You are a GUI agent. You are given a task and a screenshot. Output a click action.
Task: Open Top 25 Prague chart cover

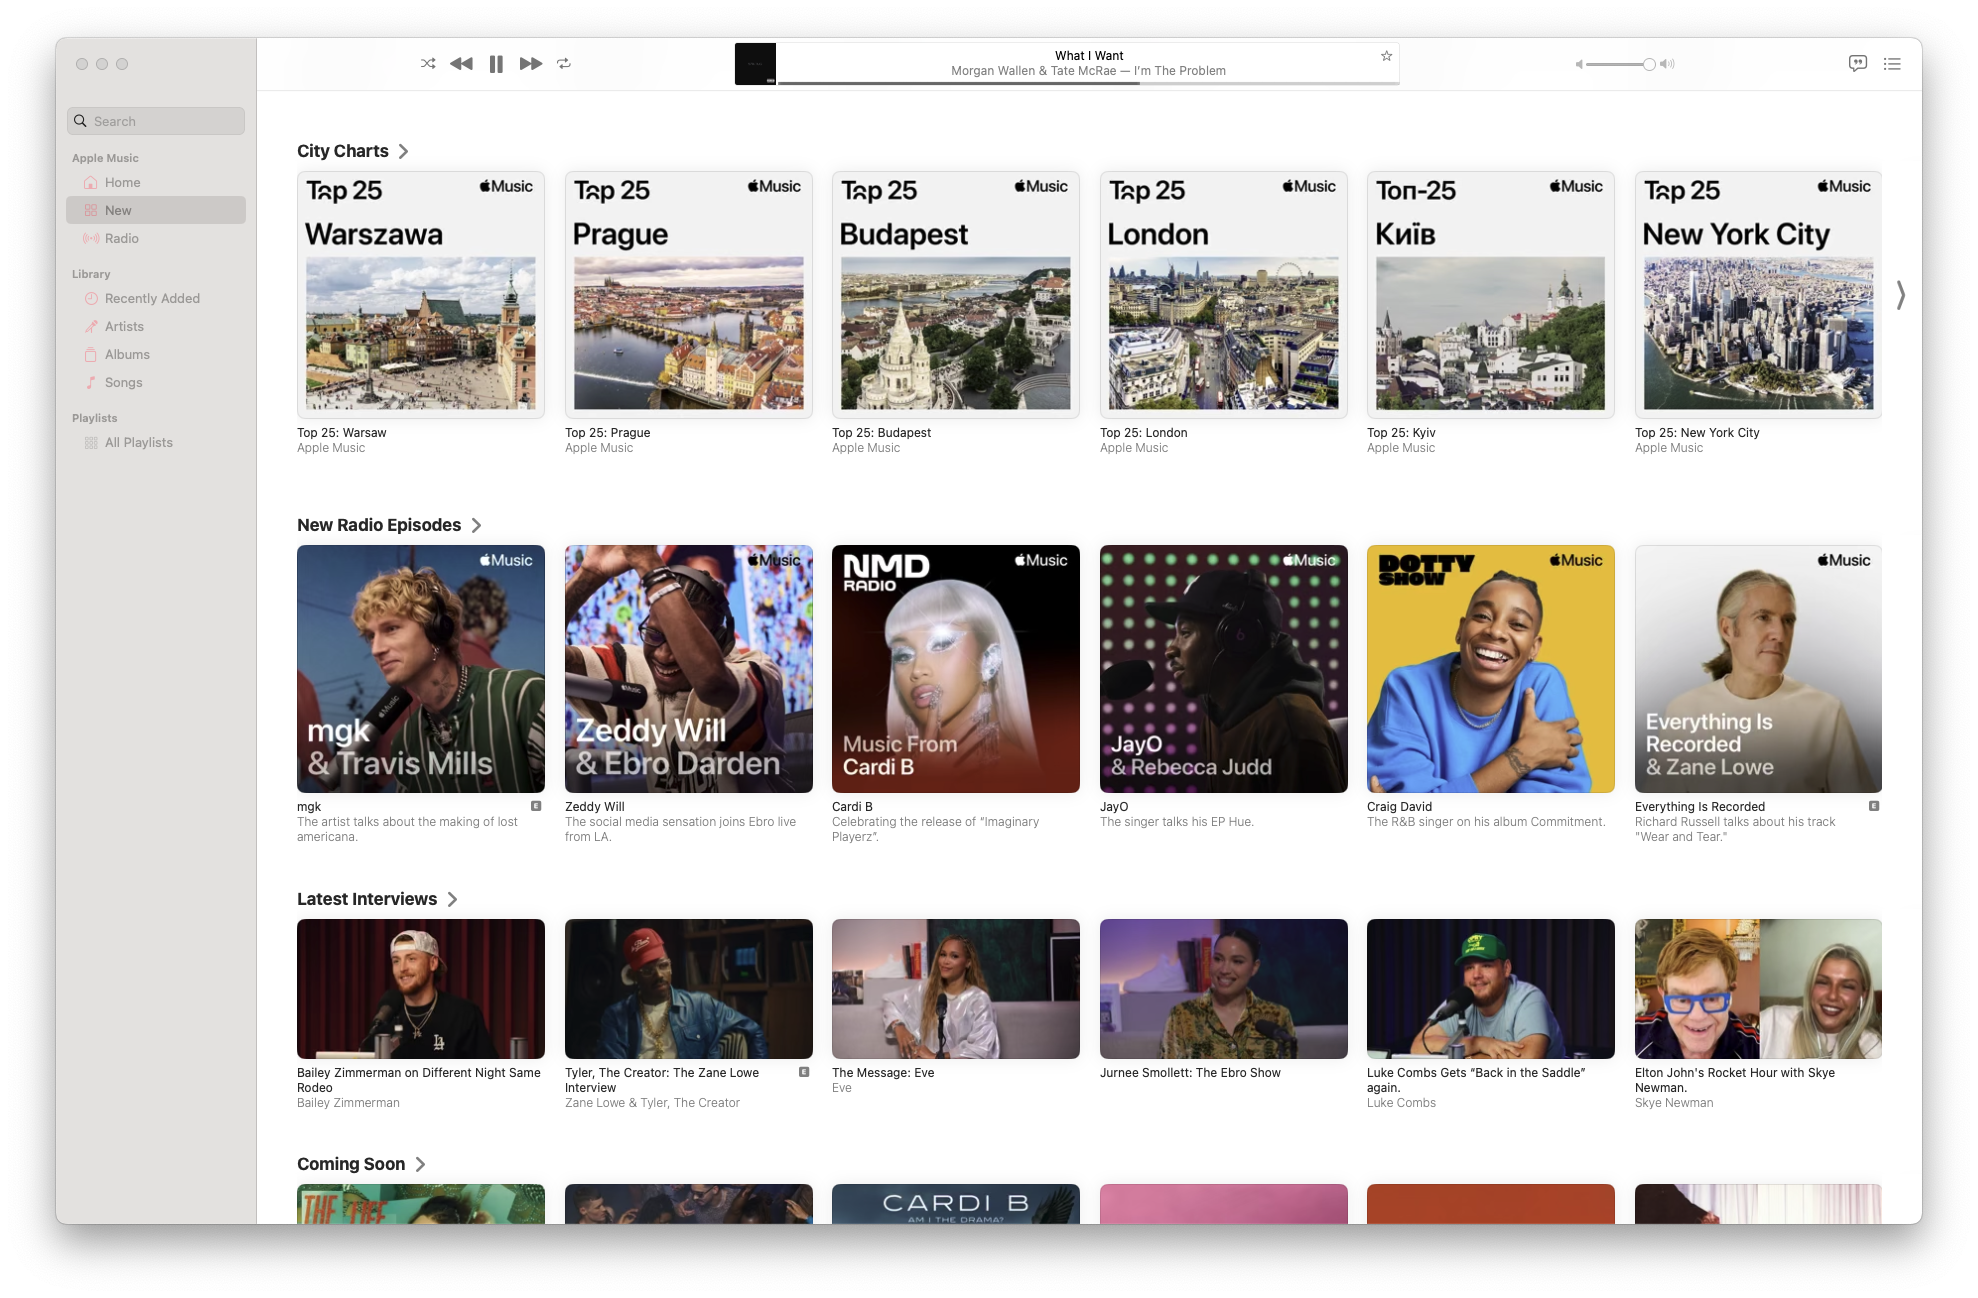pyautogui.click(x=689, y=295)
